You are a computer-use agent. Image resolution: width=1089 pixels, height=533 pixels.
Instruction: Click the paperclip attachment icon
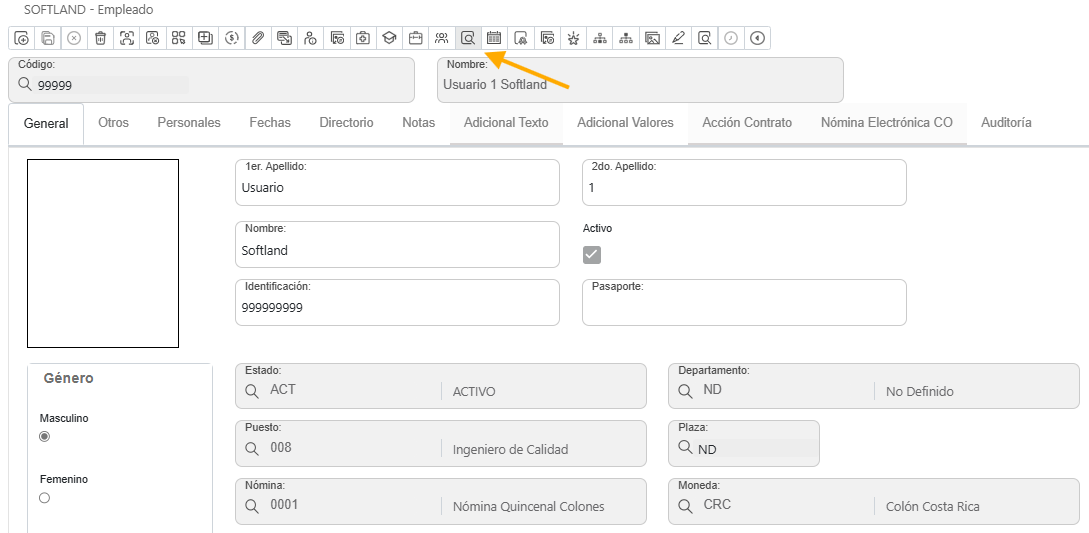click(x=257, y=38)
